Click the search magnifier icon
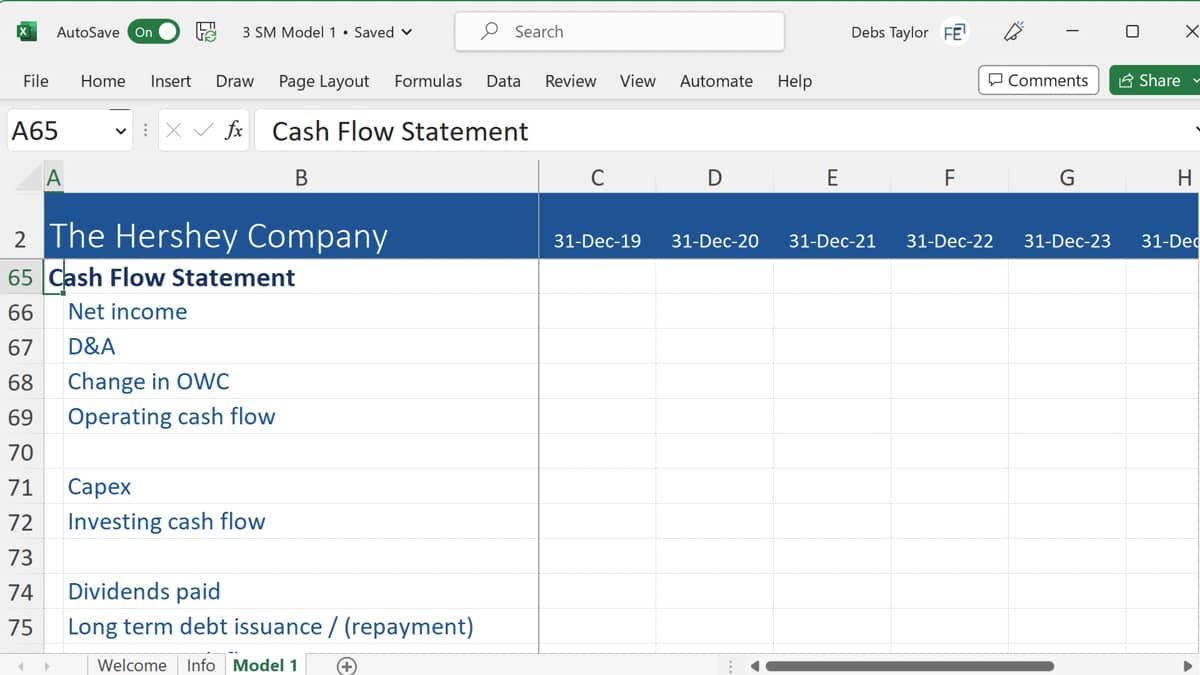The width and height of the screenshot is (1200, 675). 490,32
